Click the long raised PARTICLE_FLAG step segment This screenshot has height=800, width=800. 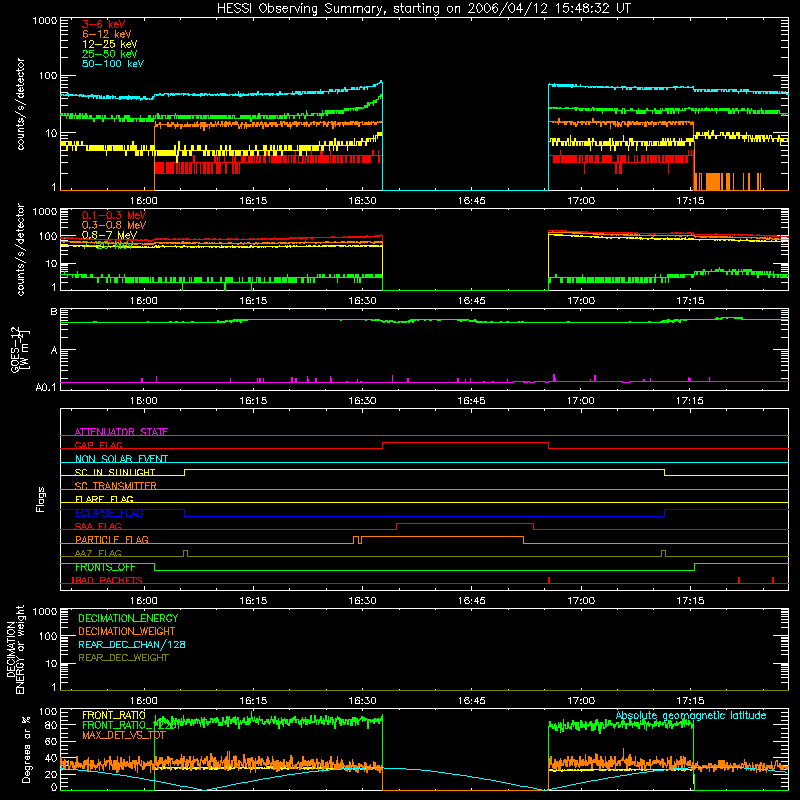[x=442, y=537]
